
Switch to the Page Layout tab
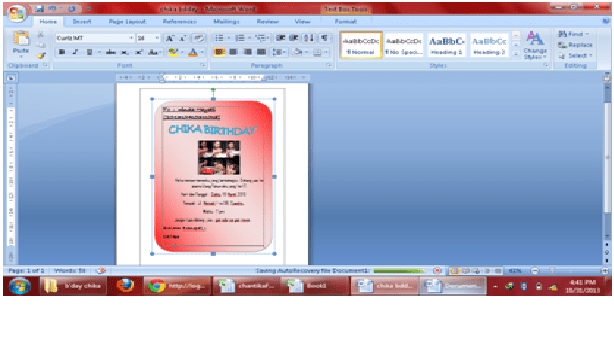coord(127,22)
